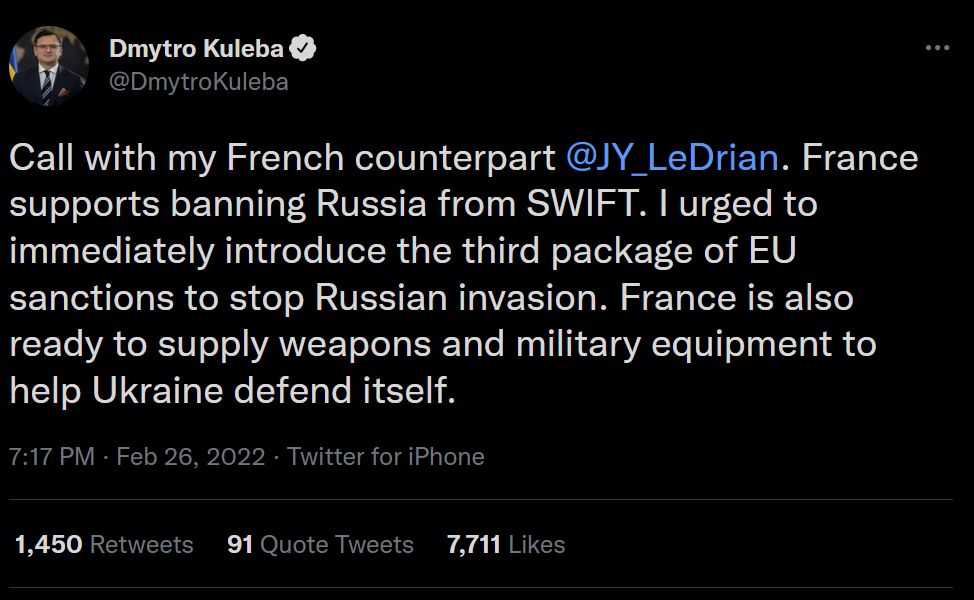Click the 7,711 likes count number
974x600 pixels.
pos(474,545)
